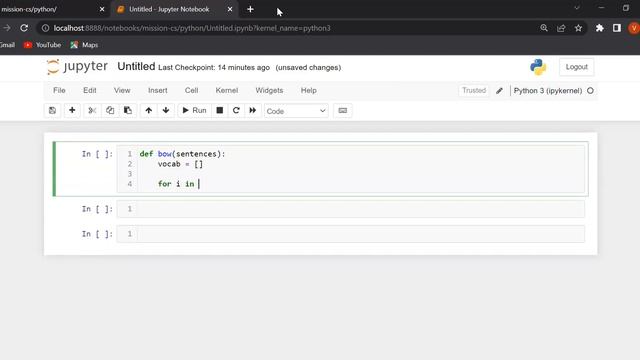Go forward in browser history
This screenshot has height=360, width=640.
[7, 28]
